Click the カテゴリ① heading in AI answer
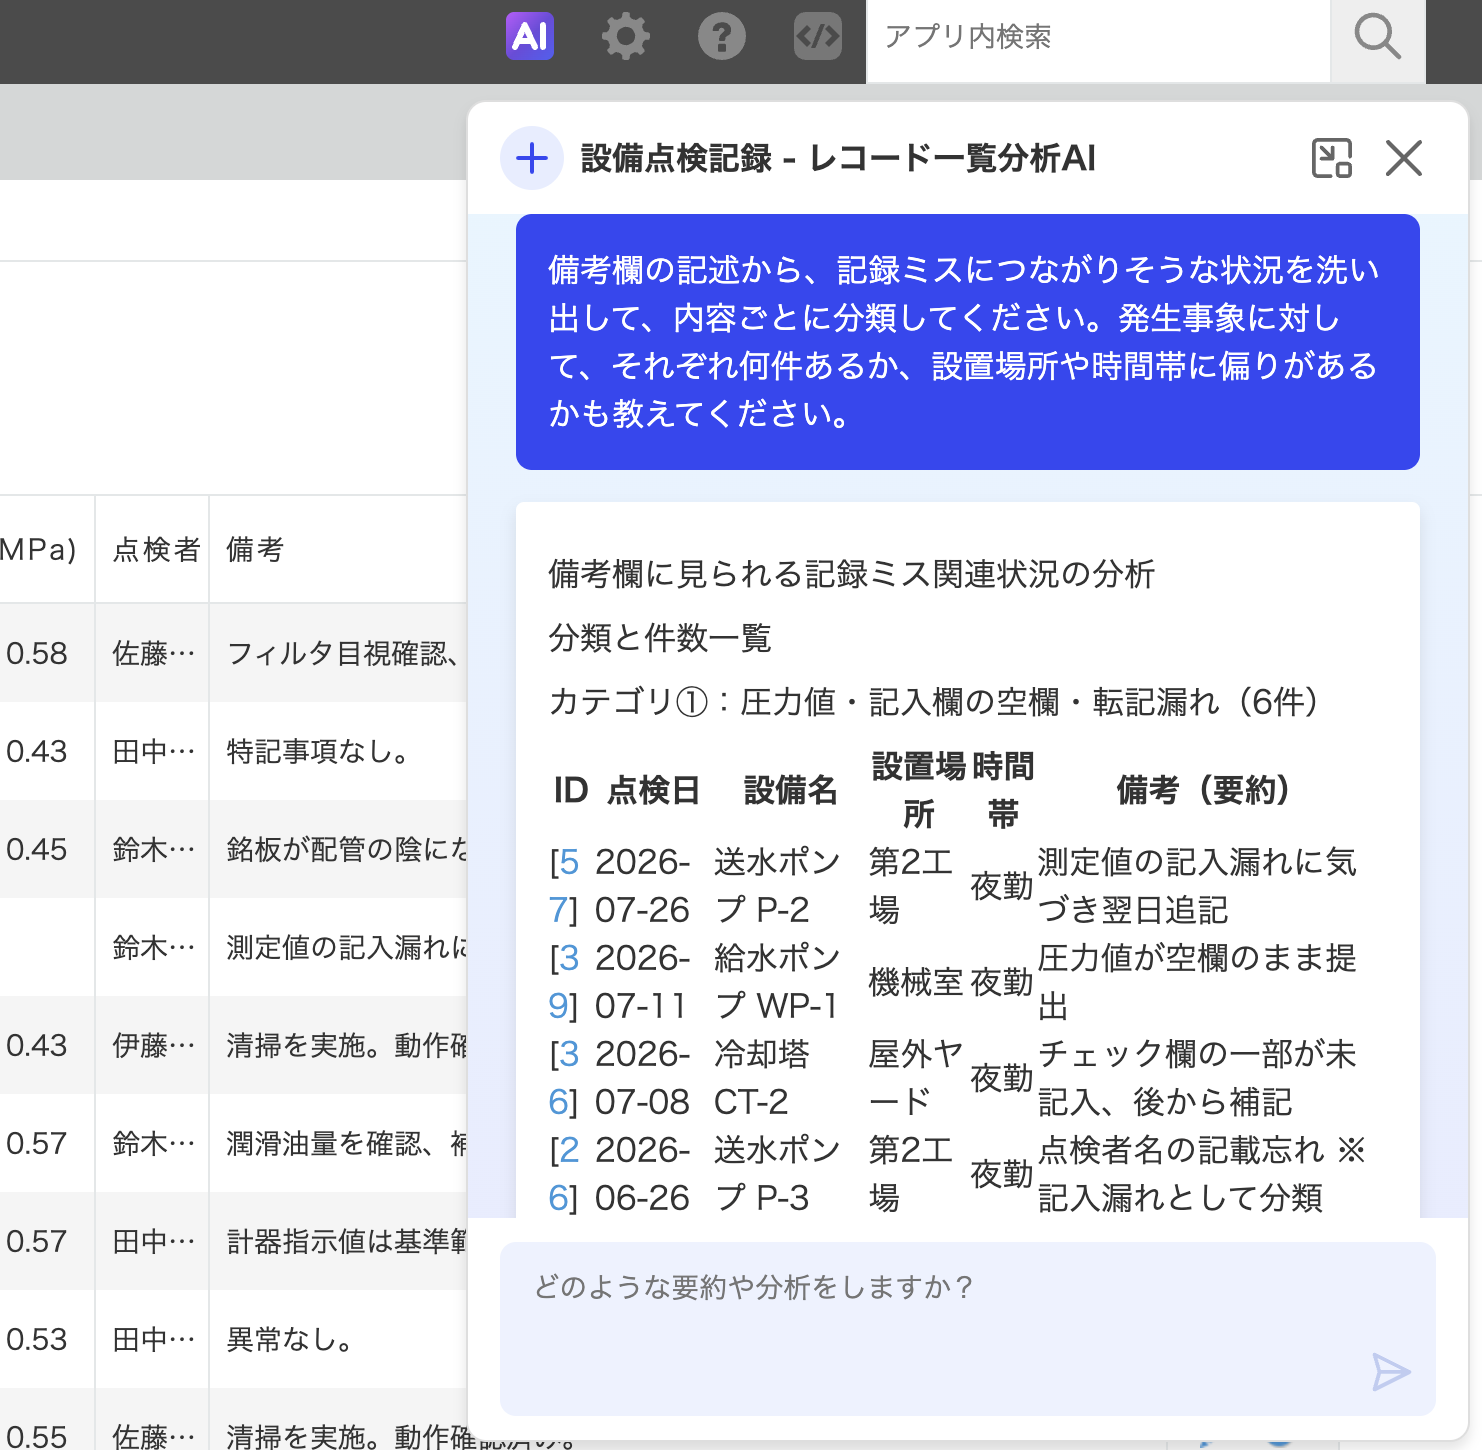The width and height of the screenshot is (1482, 1450). 934,702
